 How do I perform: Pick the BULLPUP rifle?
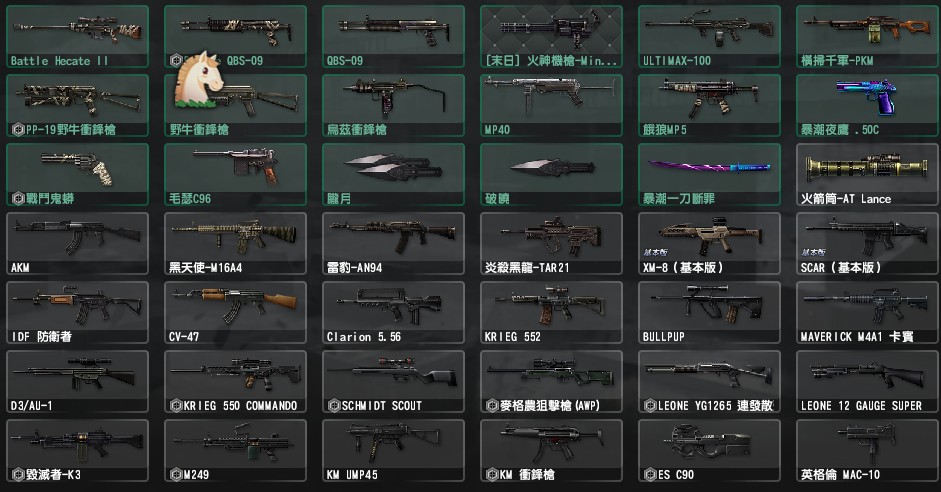click(709, 312)
